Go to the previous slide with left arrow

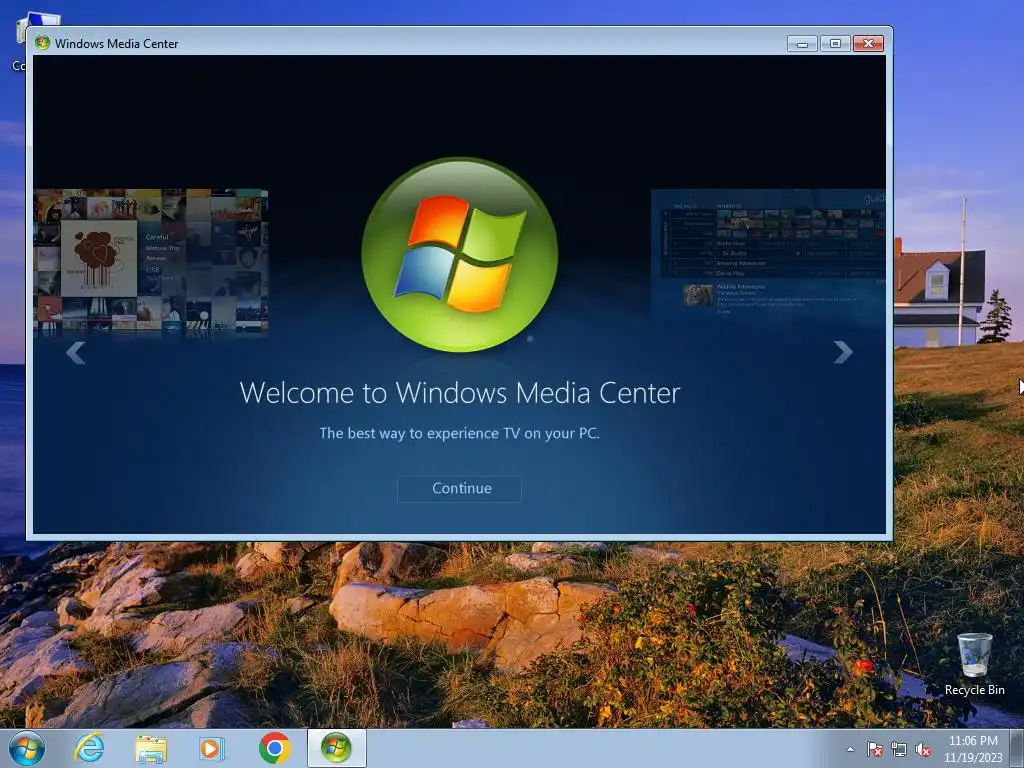(76, 353)
